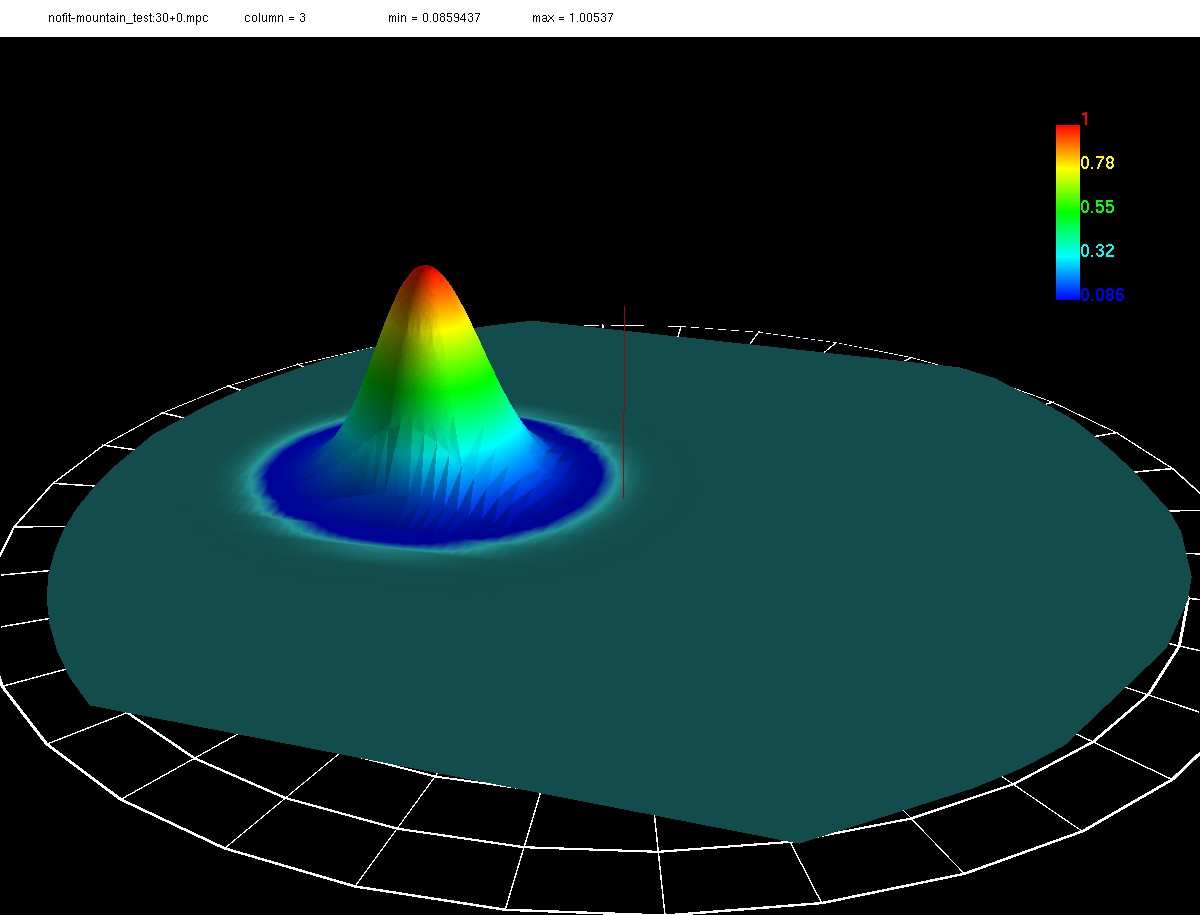The image size is (1200, 915).
Task: Click the green 0.55 legend label
Action: [x=1097, y=207]
